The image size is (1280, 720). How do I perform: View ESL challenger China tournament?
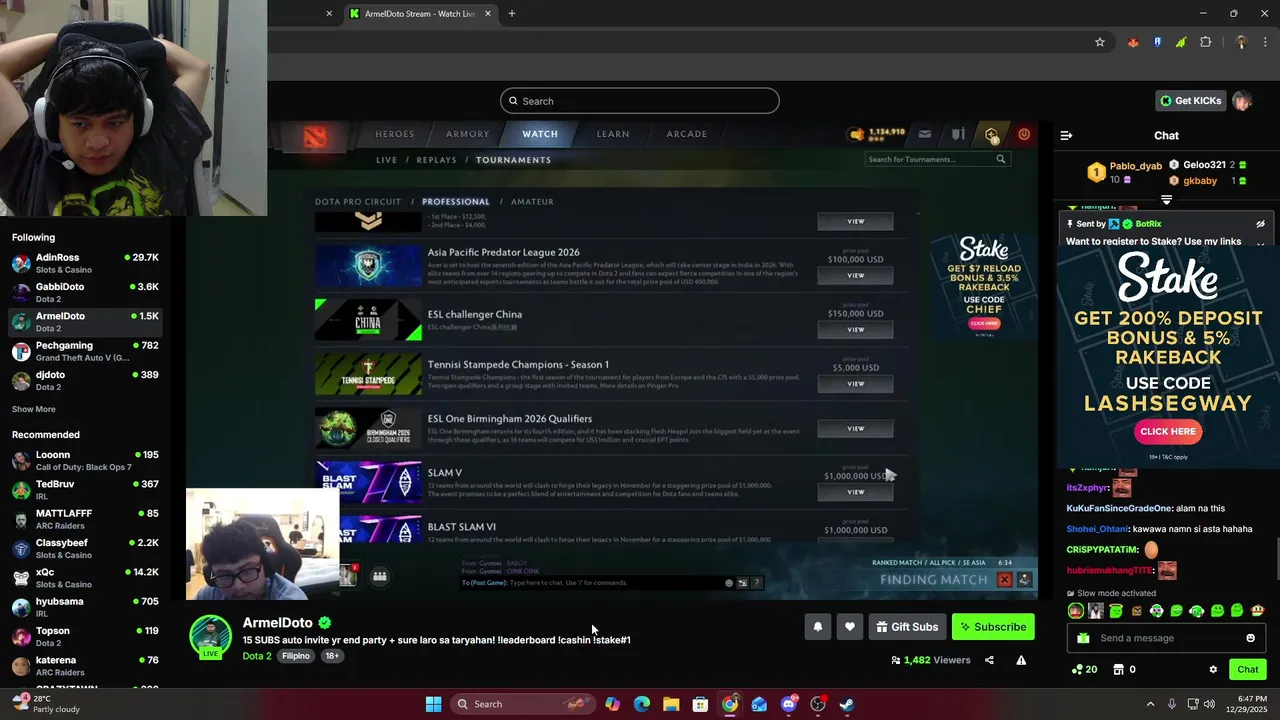pos(856,329)
